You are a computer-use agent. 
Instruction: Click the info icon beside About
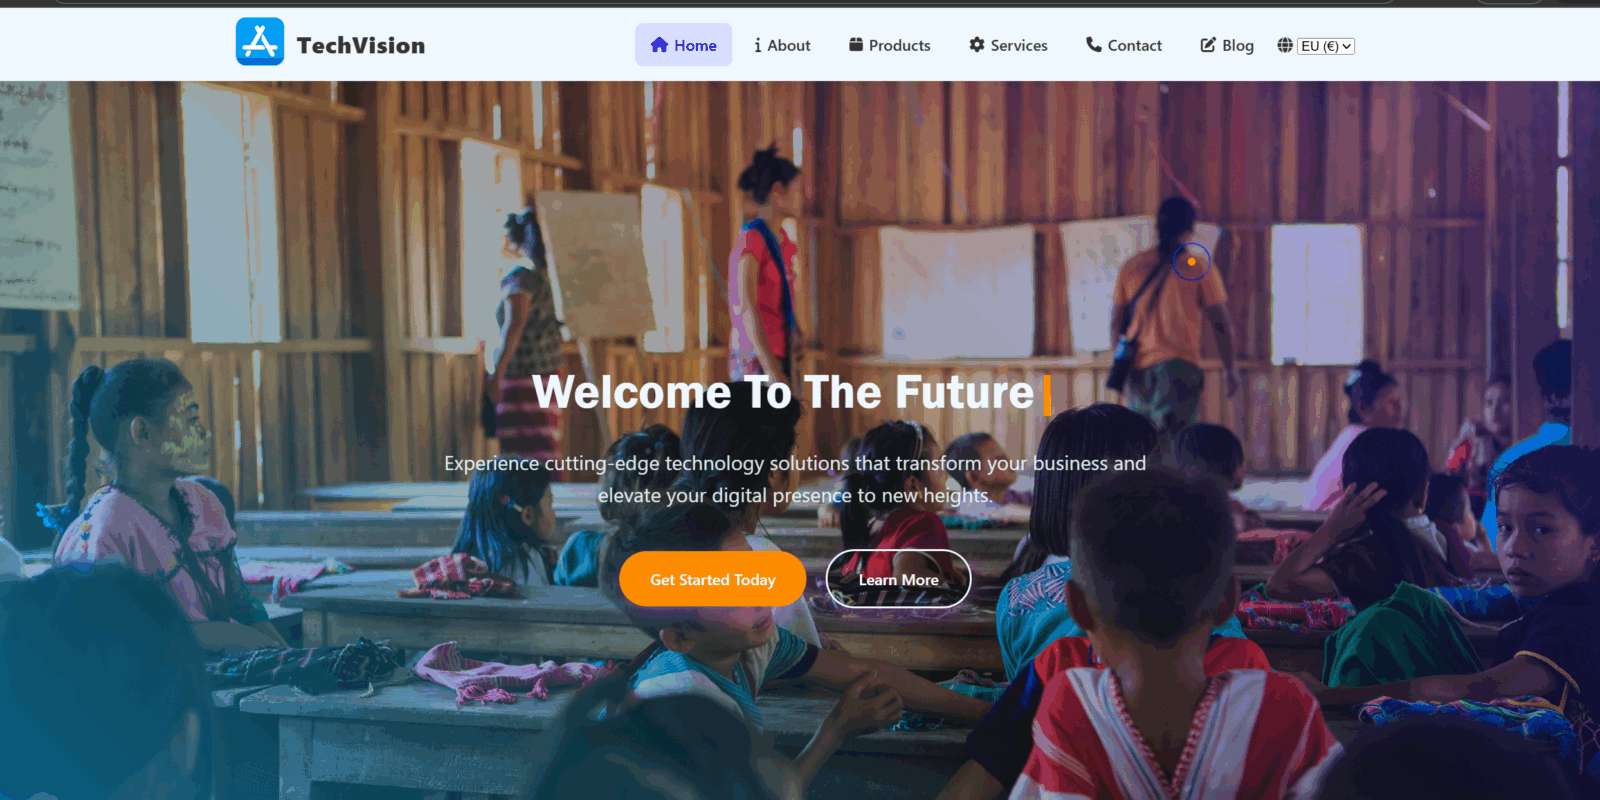click(758, 45)
